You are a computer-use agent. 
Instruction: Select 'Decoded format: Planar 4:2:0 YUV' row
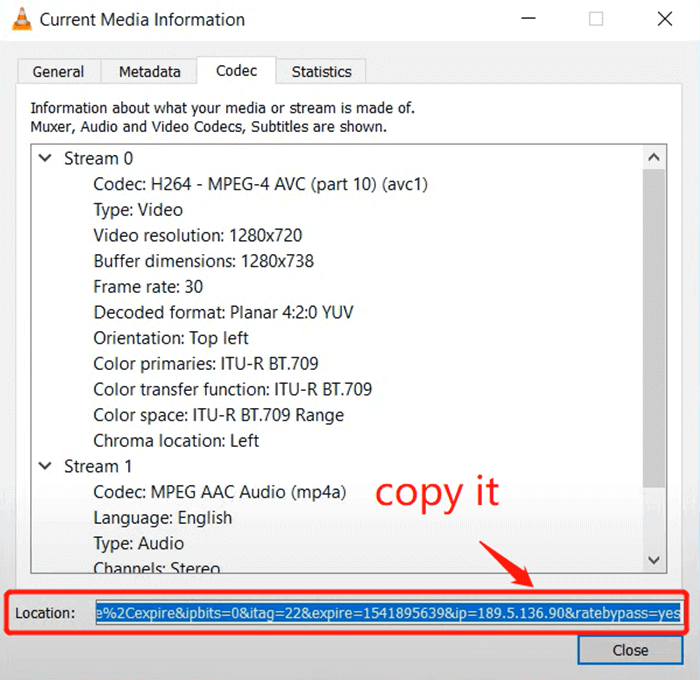click(x=223, y=313)
